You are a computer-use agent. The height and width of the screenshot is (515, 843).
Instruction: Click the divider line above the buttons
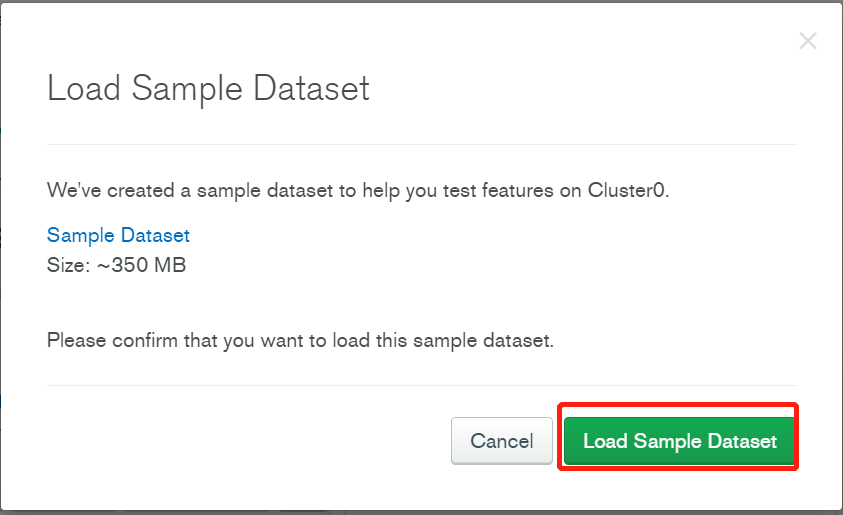click(x=422, y=385)
